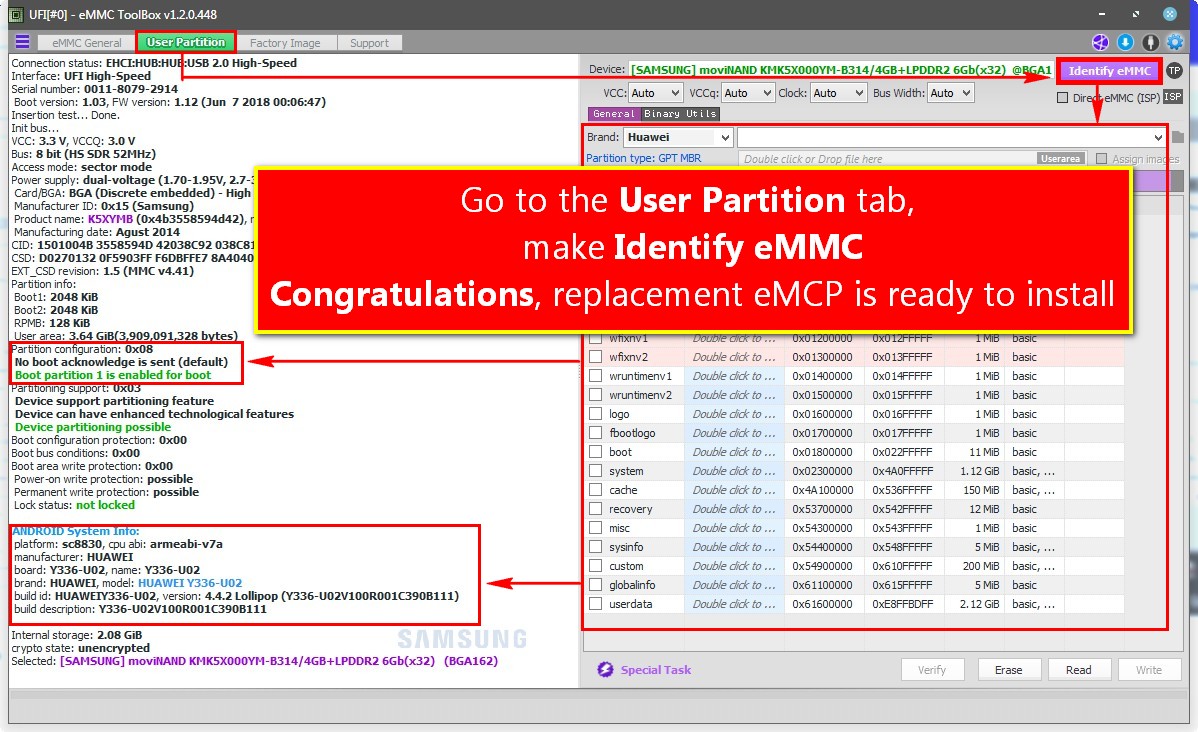Check the boot partition checkbox

pos(596,452)
